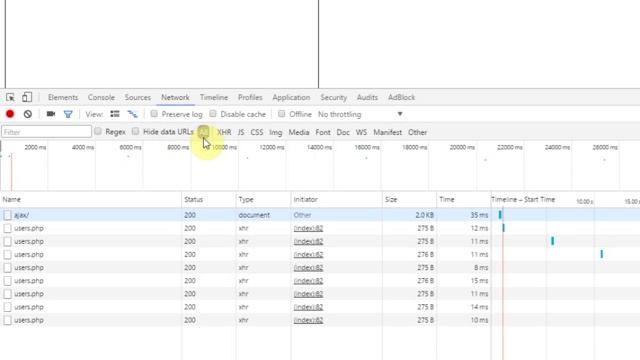Filter requests by Other type

pyautogui.click(x=418, y=132)
